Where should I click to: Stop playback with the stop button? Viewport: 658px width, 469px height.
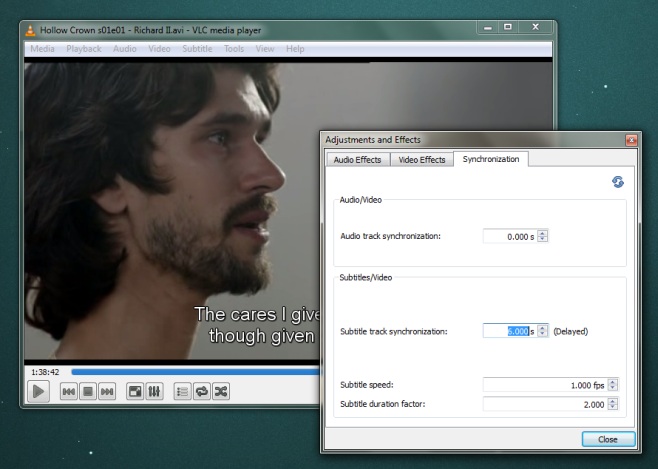click(x=88, y=391)
